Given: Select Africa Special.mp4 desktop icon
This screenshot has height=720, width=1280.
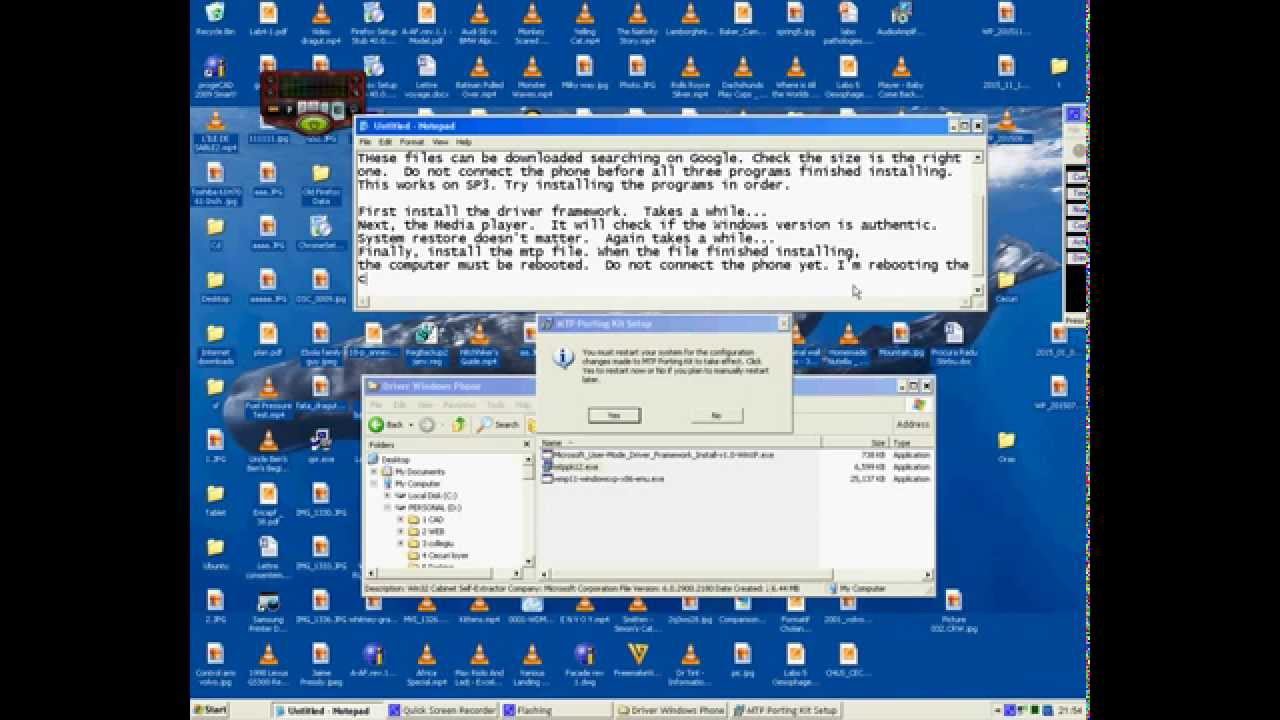Looking at the screenshot, I should click(x=426, y=666).
